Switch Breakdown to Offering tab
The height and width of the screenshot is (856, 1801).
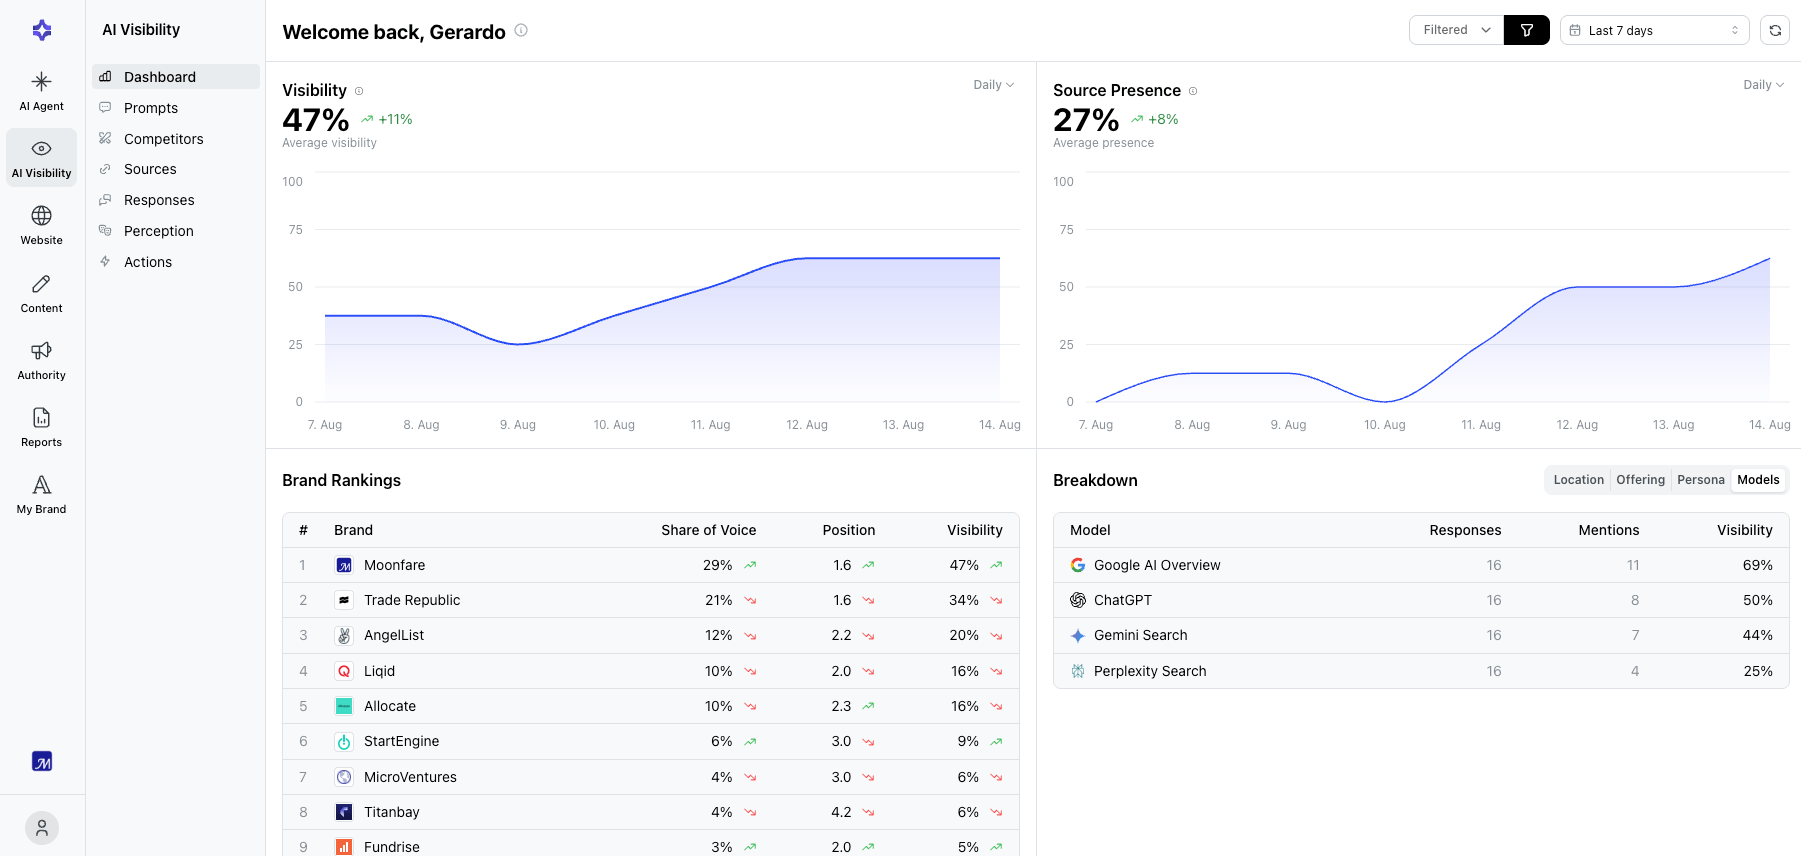pyautogui.click(x=1640, y=480)
